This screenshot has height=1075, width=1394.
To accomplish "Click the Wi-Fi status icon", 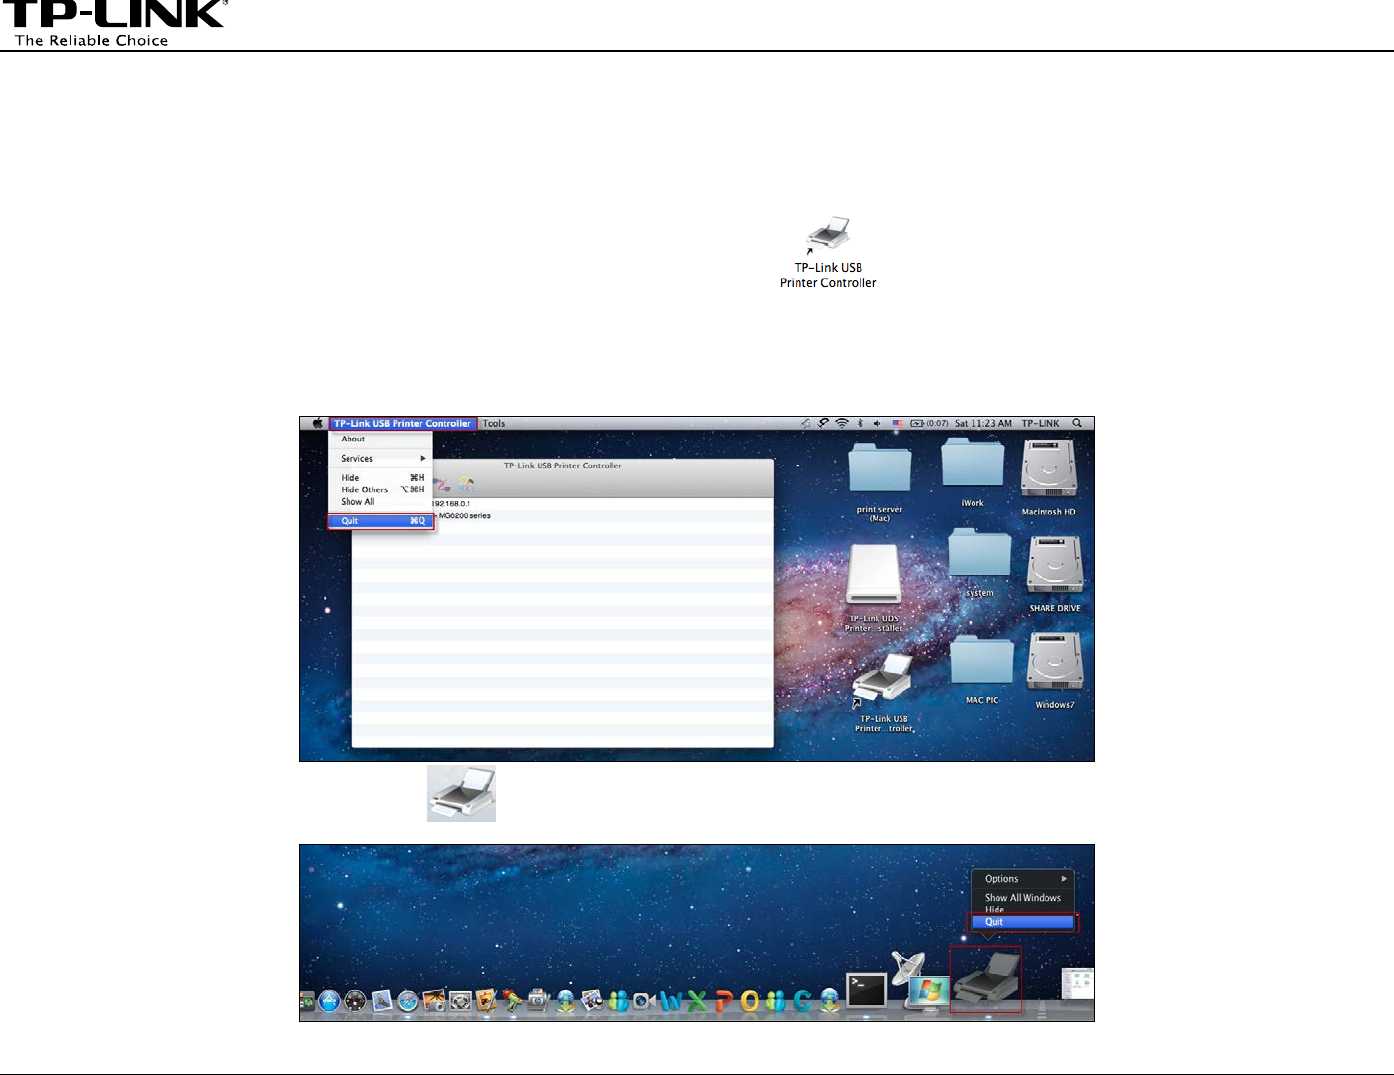I will tap(842, 424).
